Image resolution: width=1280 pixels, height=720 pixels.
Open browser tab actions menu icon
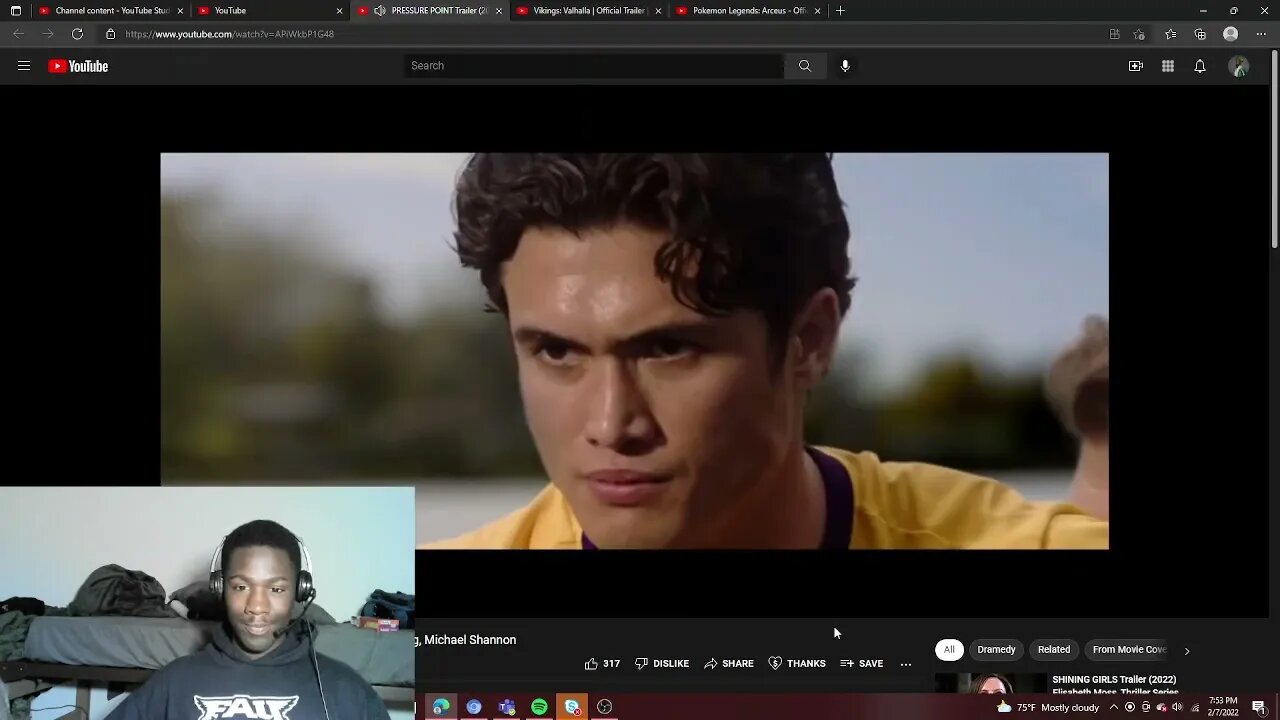pos(15,11)
